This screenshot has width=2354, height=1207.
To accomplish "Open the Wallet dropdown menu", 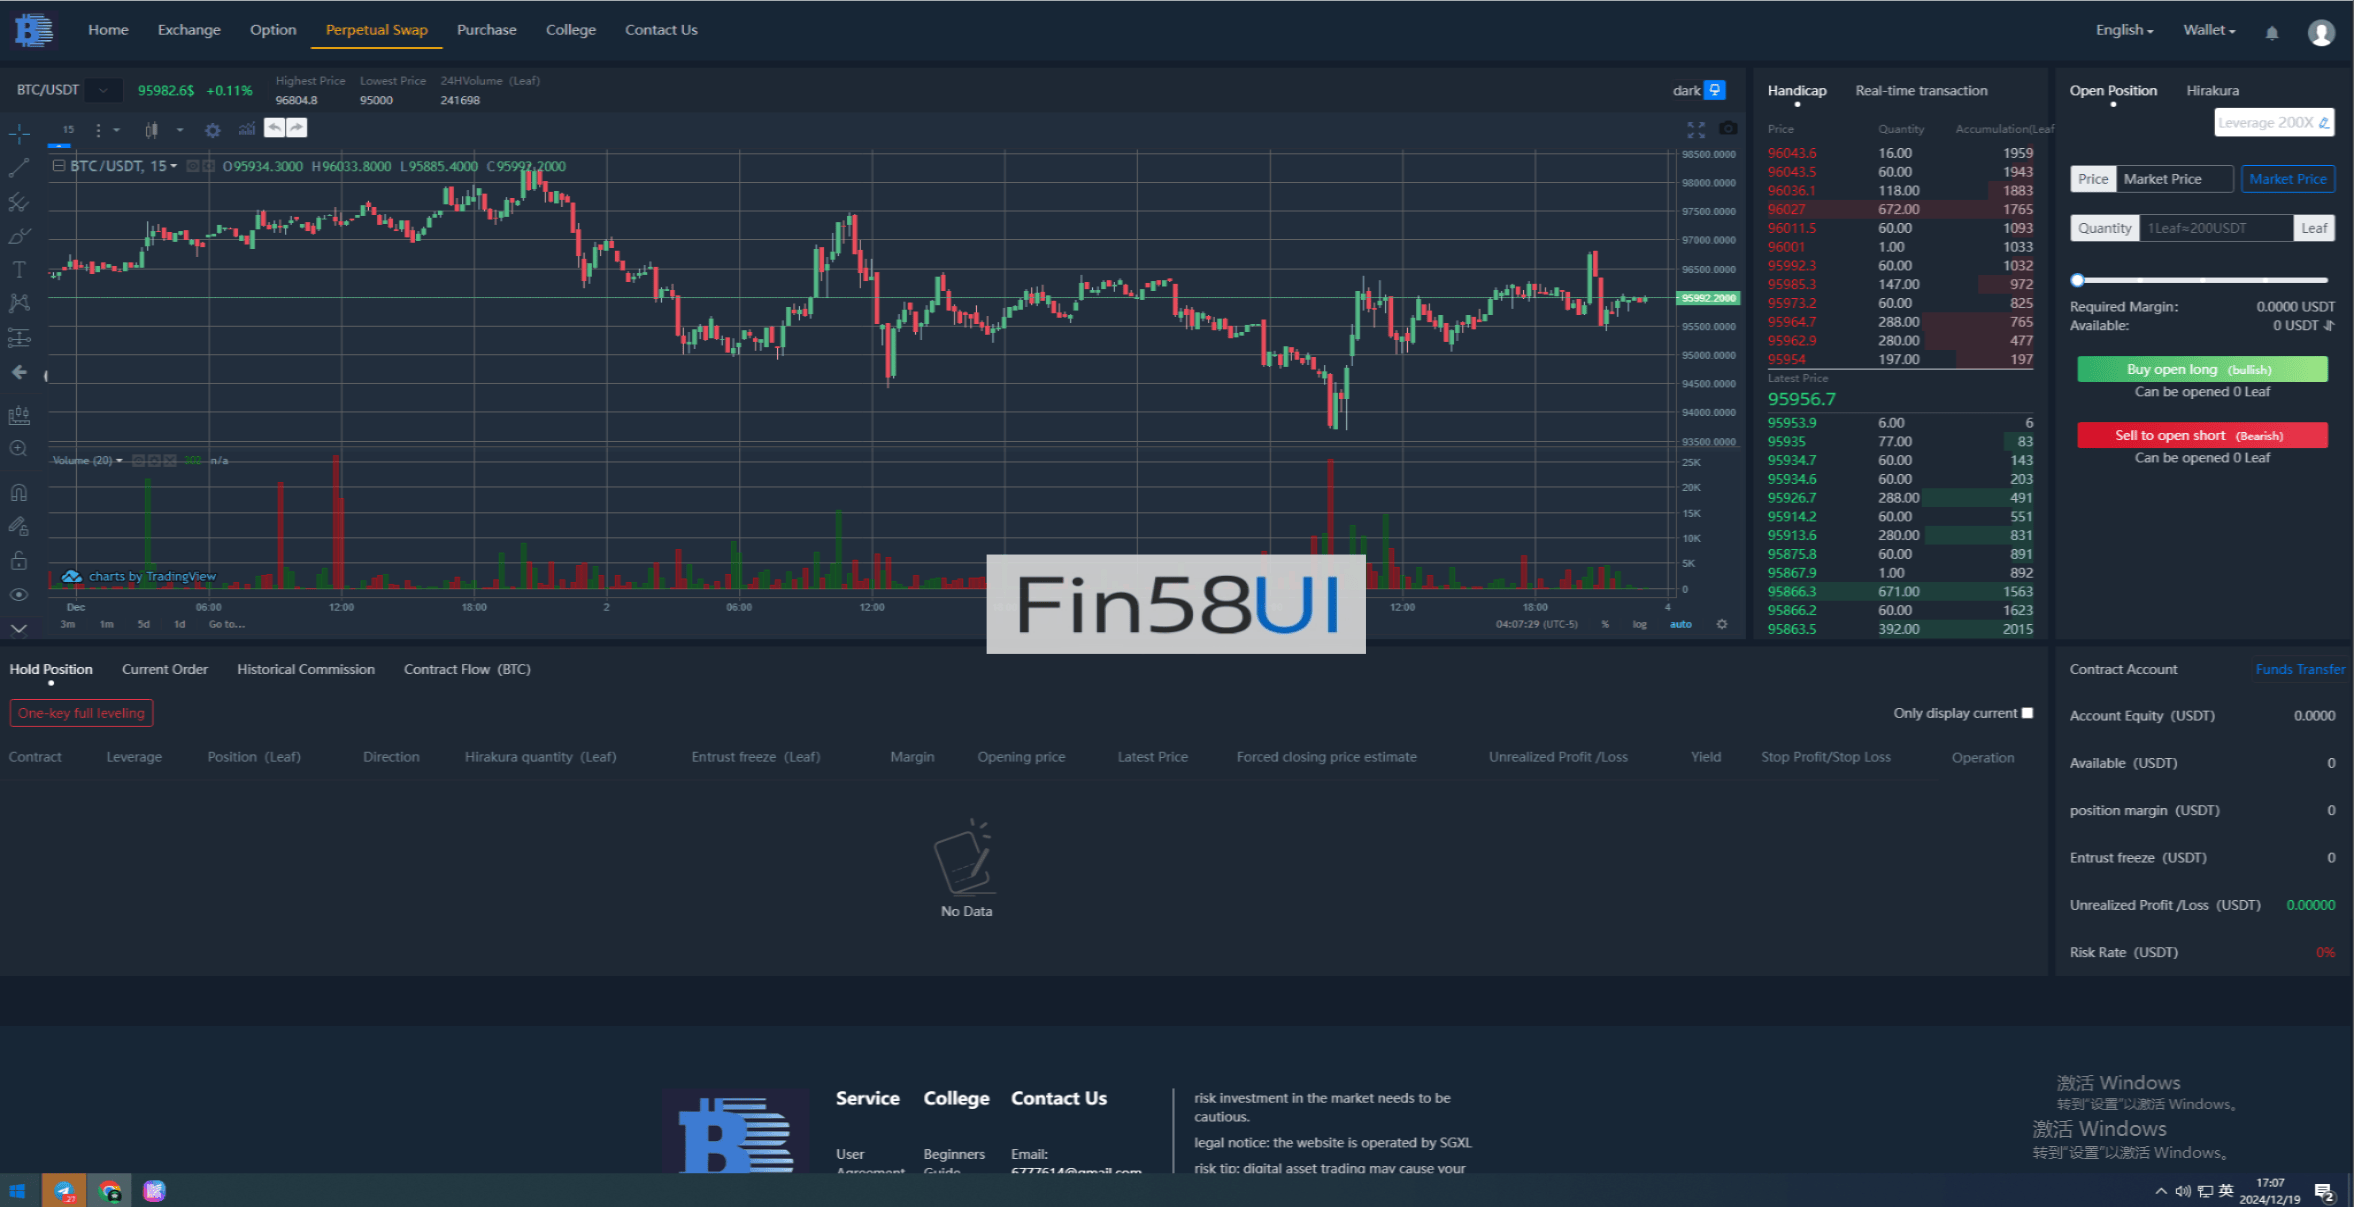I will coord(2209,30).
